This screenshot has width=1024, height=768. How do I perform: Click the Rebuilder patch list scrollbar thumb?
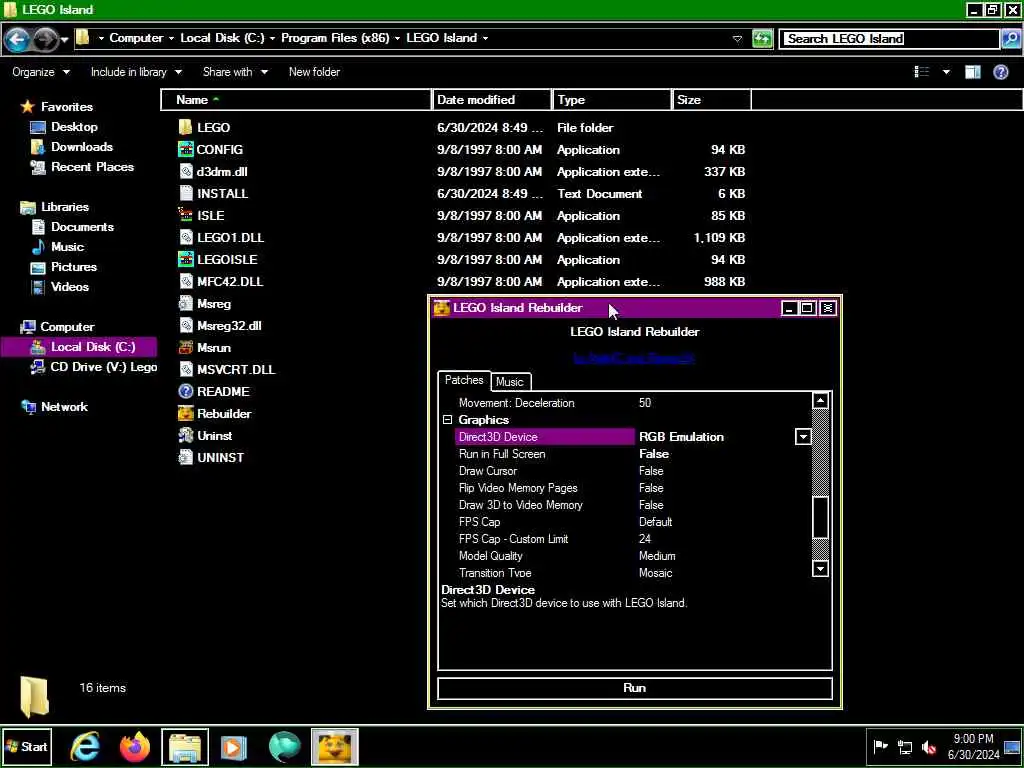coord(820,517)
